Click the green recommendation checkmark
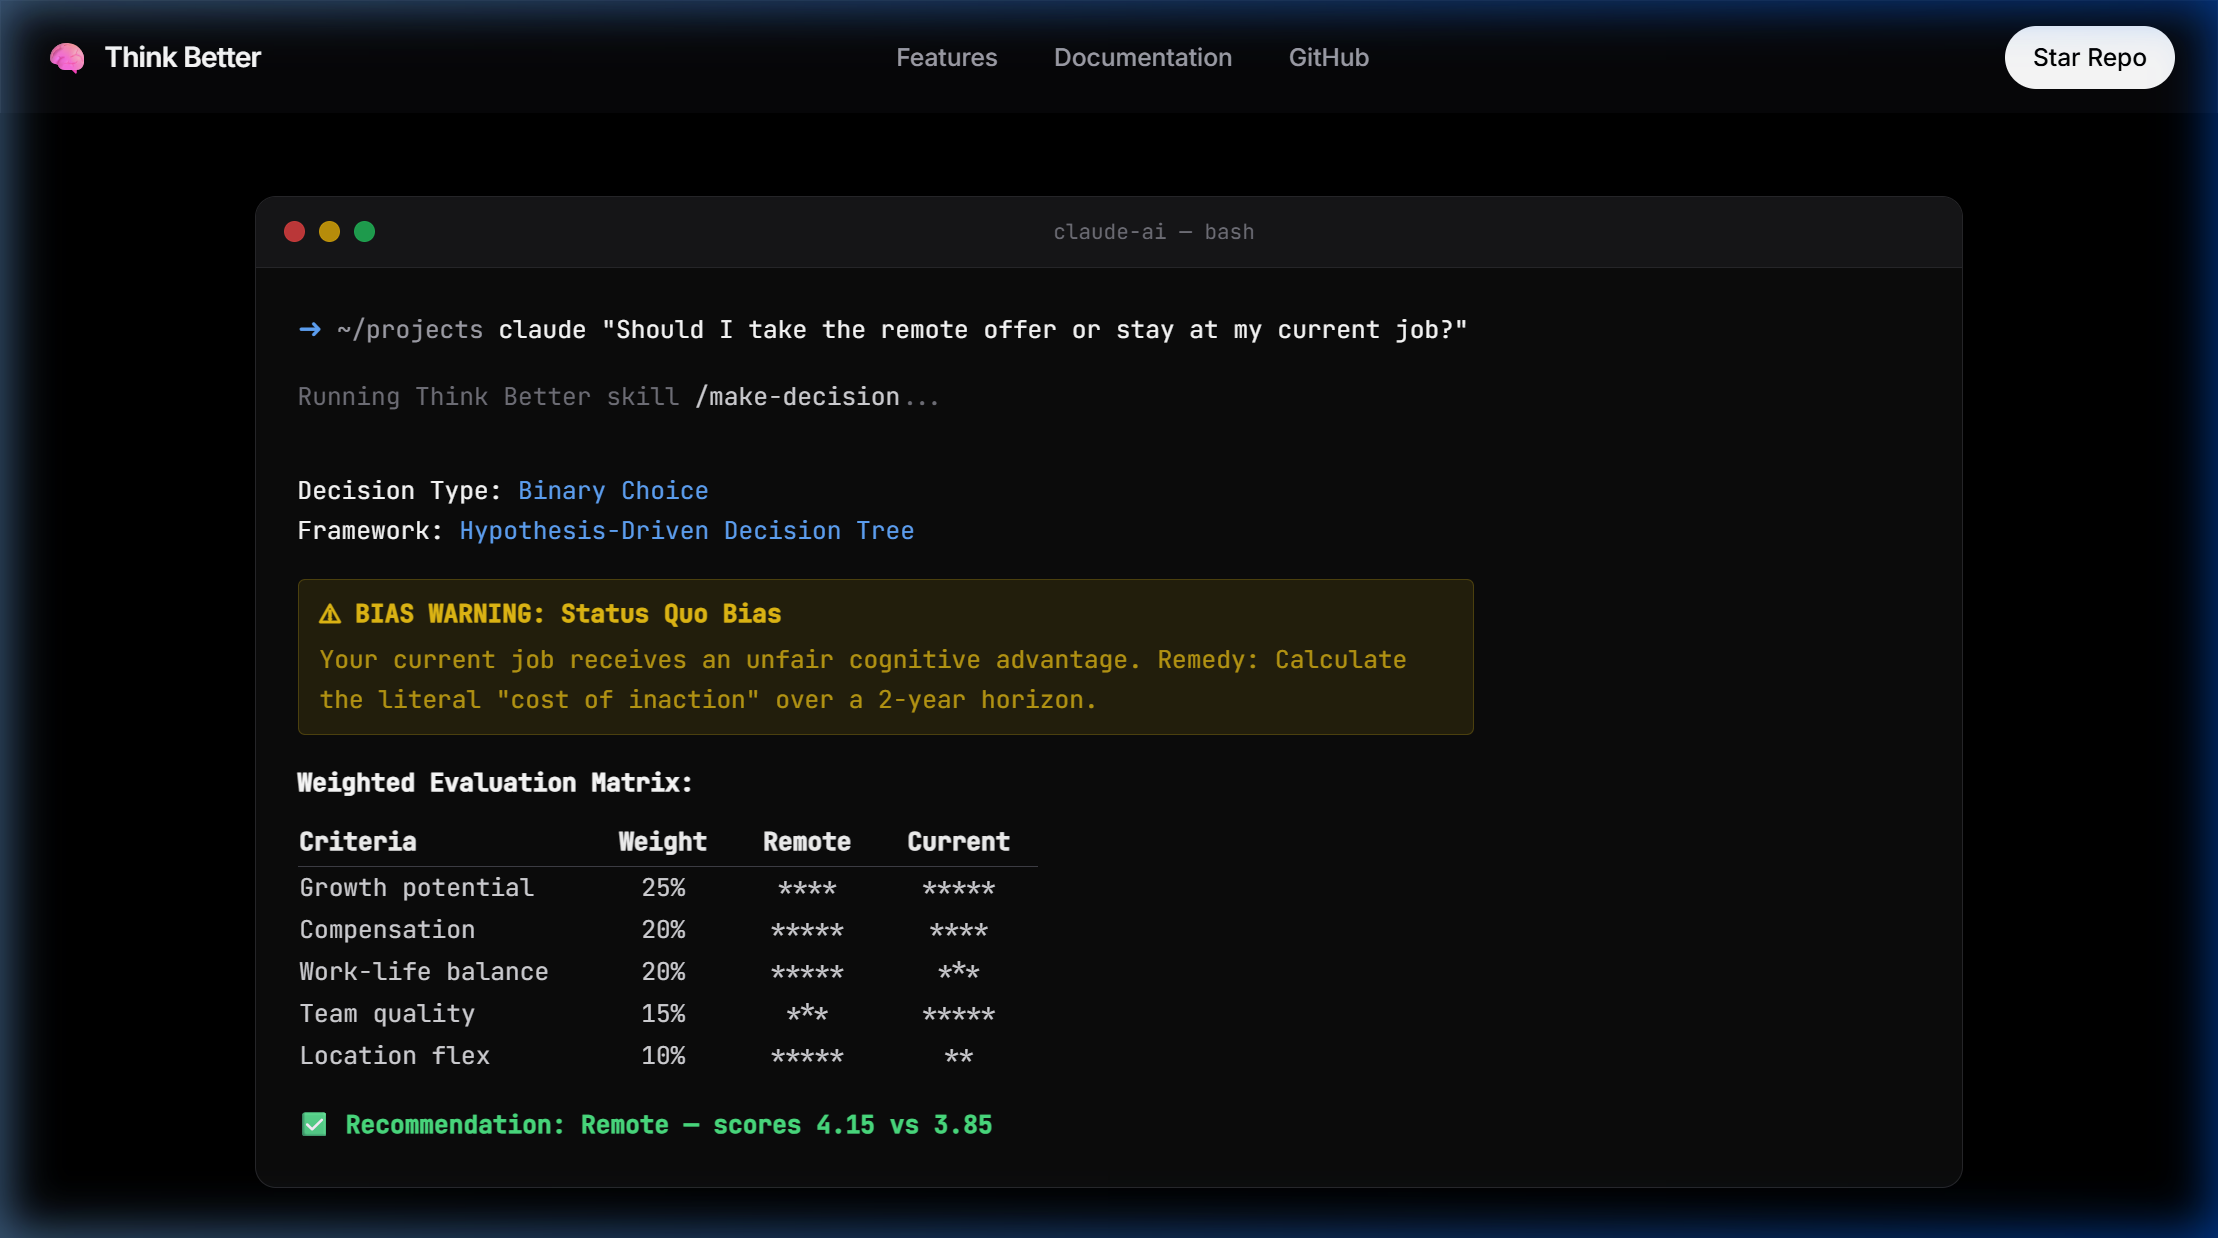Viewport: 2218px width, 1238px height. pos(314,1125)
